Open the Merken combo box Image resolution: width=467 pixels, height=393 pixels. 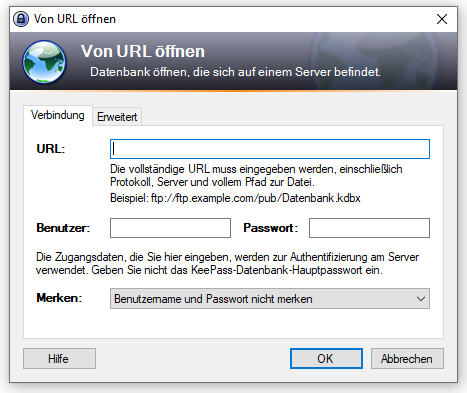(270, 299)
